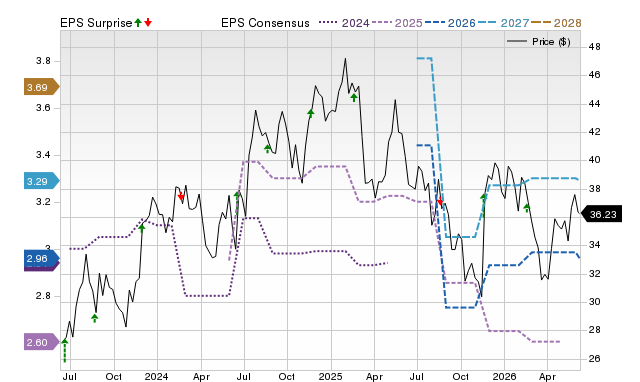Click the green surprise arrow above the 2.60 tag
This screenshot has width=640, height=382.
(64, 350)
